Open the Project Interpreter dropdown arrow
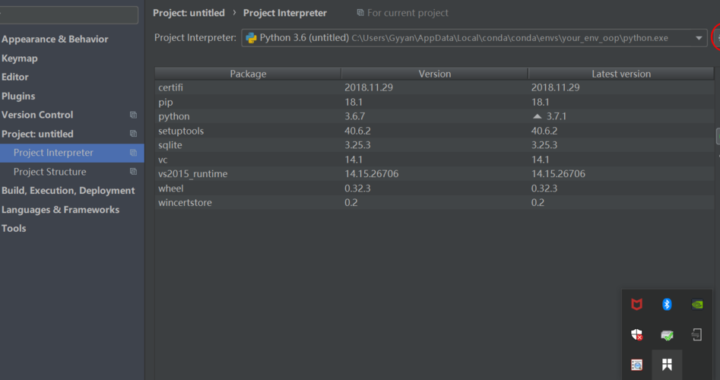 698,38
